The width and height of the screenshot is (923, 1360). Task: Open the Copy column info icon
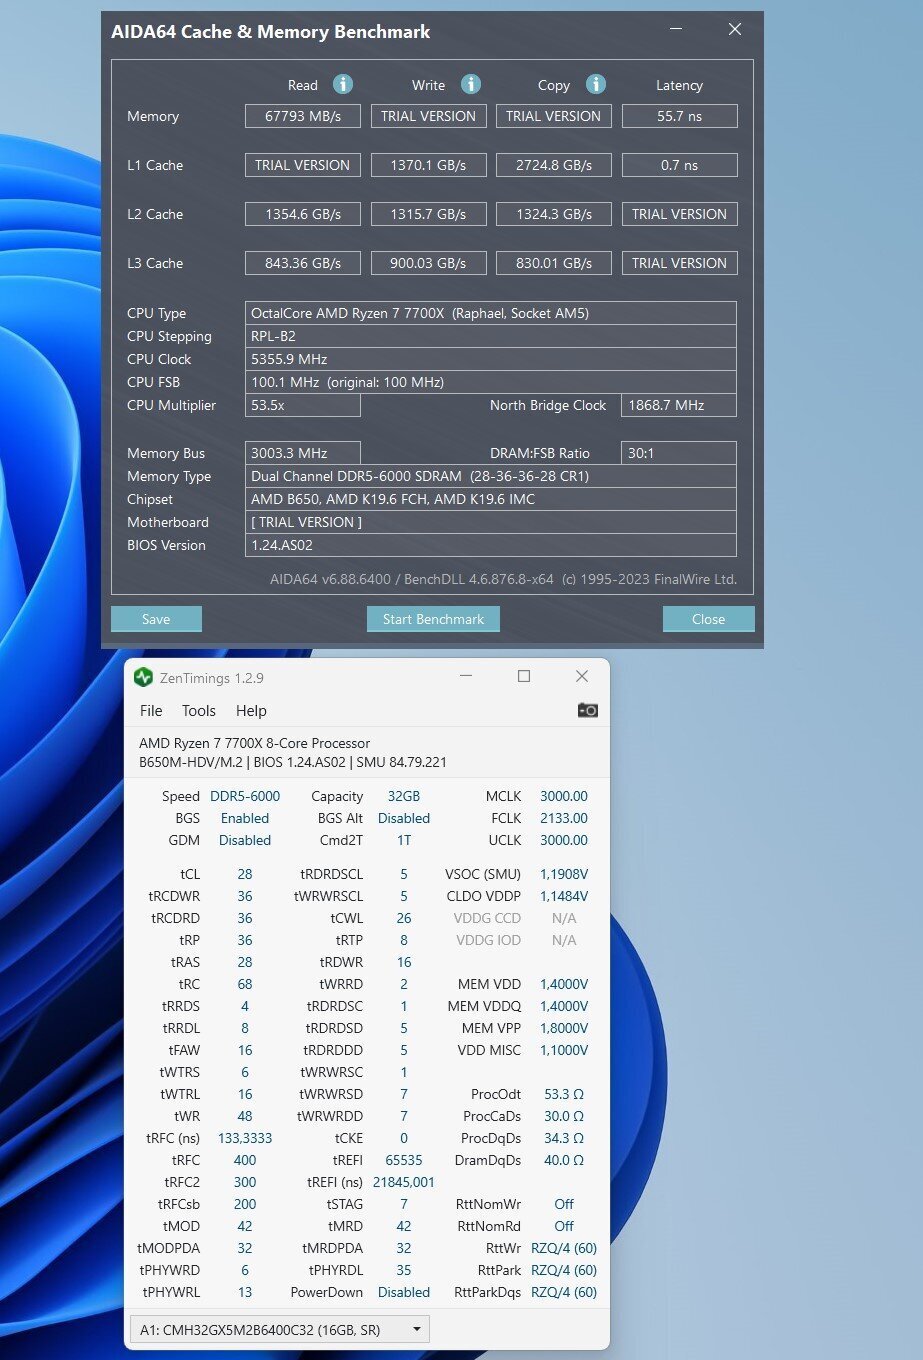coord(595,84)
